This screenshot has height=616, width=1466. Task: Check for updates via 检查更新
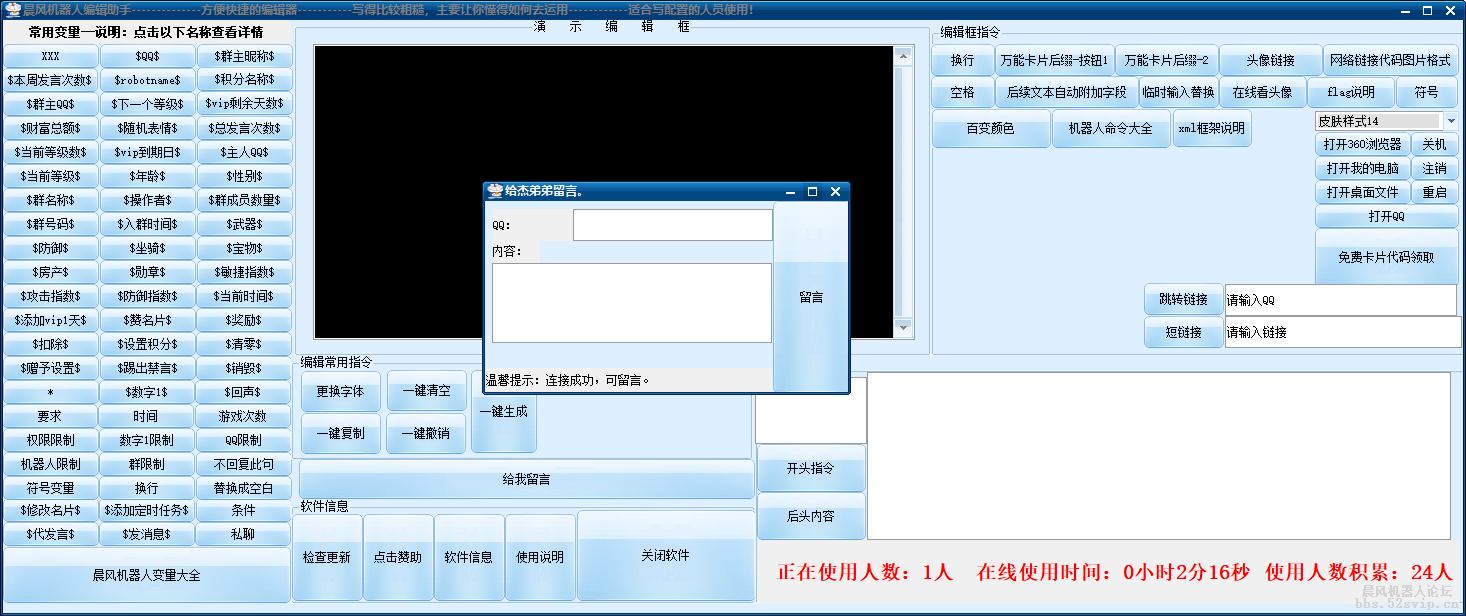327,555
